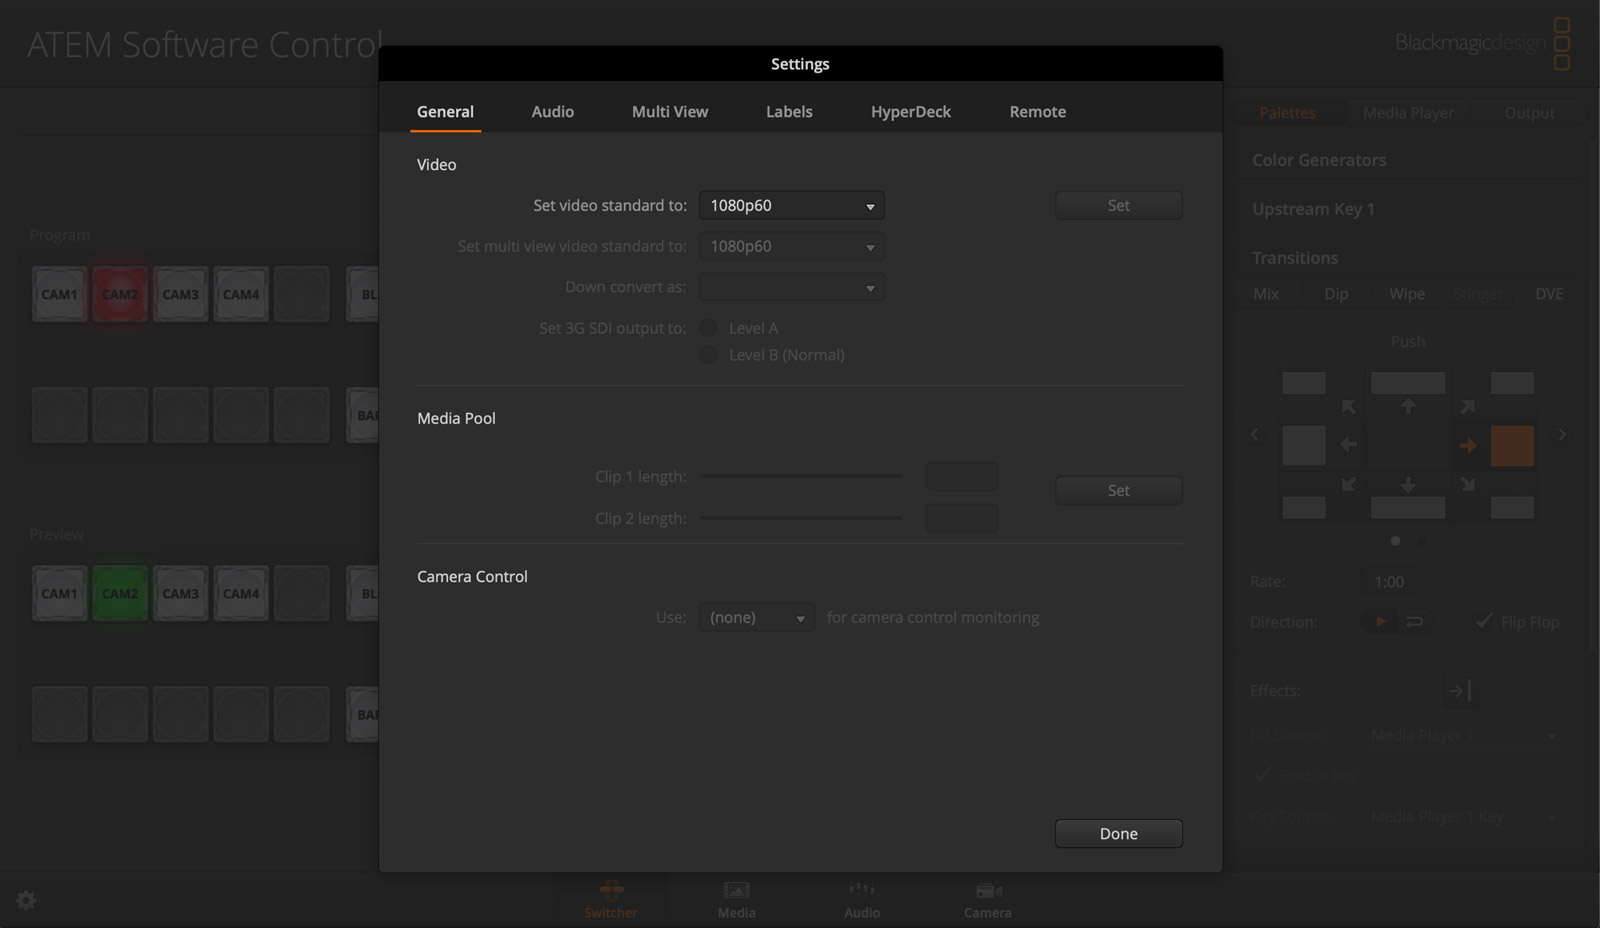Click Set next to video standard
The image size is (1600, 928).
point(1118,205)
